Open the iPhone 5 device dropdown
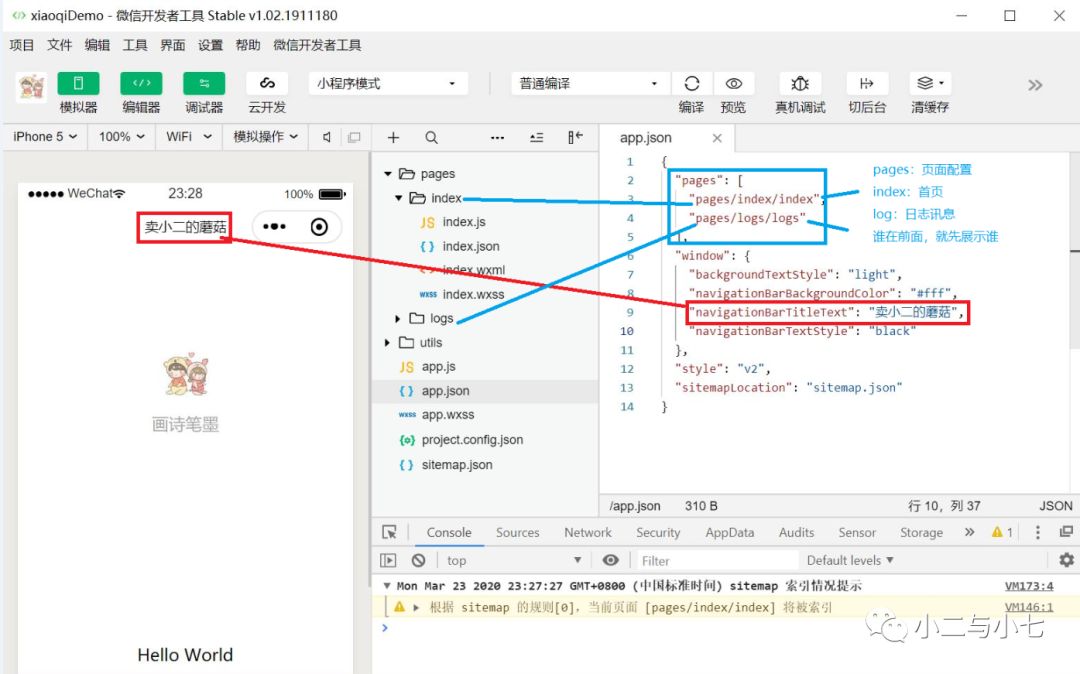Viewport: 1080px width, 674px height. pos(45,136)
